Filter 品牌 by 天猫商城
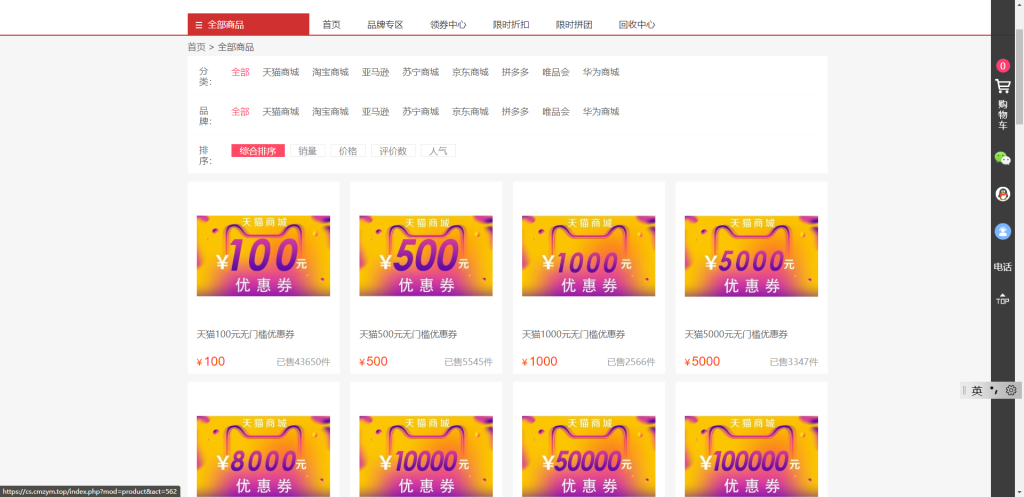1024x497 pixels. tap(281, 112)
